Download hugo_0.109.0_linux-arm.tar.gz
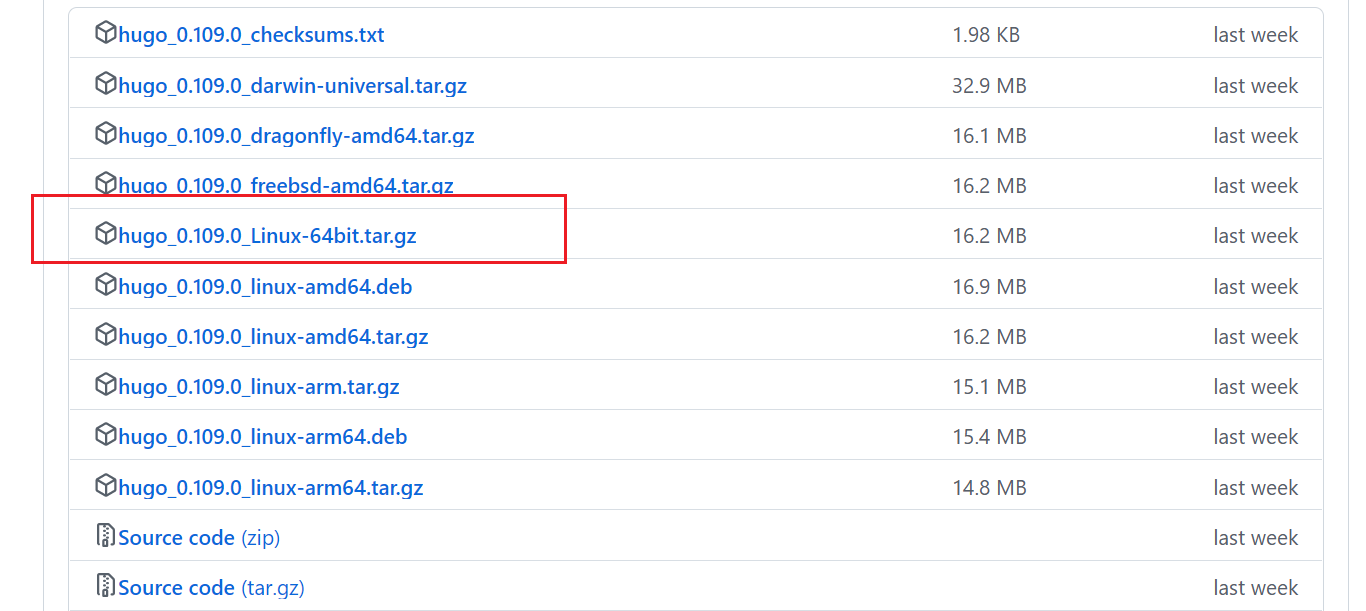This screenshot has height=611, width=1366. click(x=259, y=387)
